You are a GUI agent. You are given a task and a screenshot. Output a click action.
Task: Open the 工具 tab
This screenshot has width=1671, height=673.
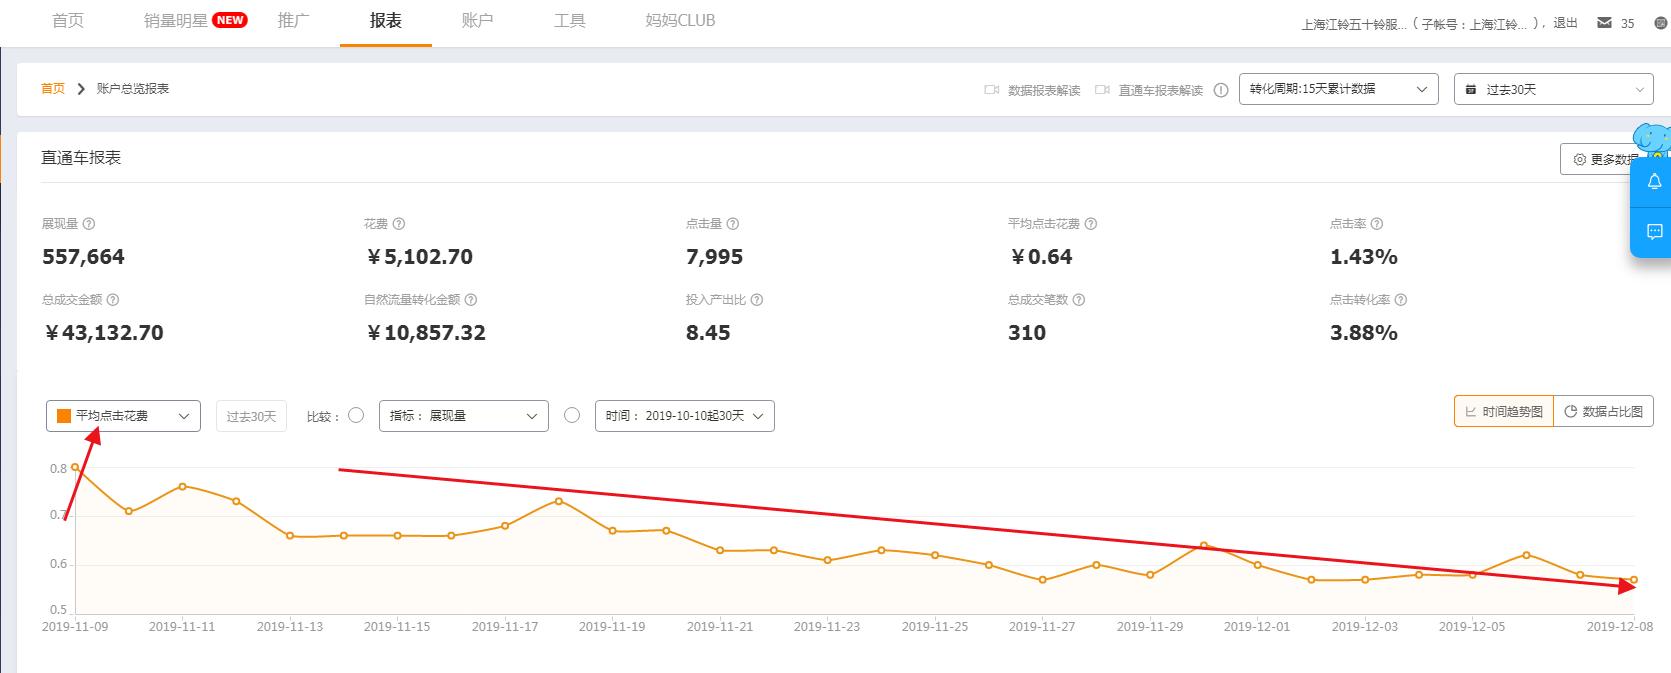[x=570, y=20]
